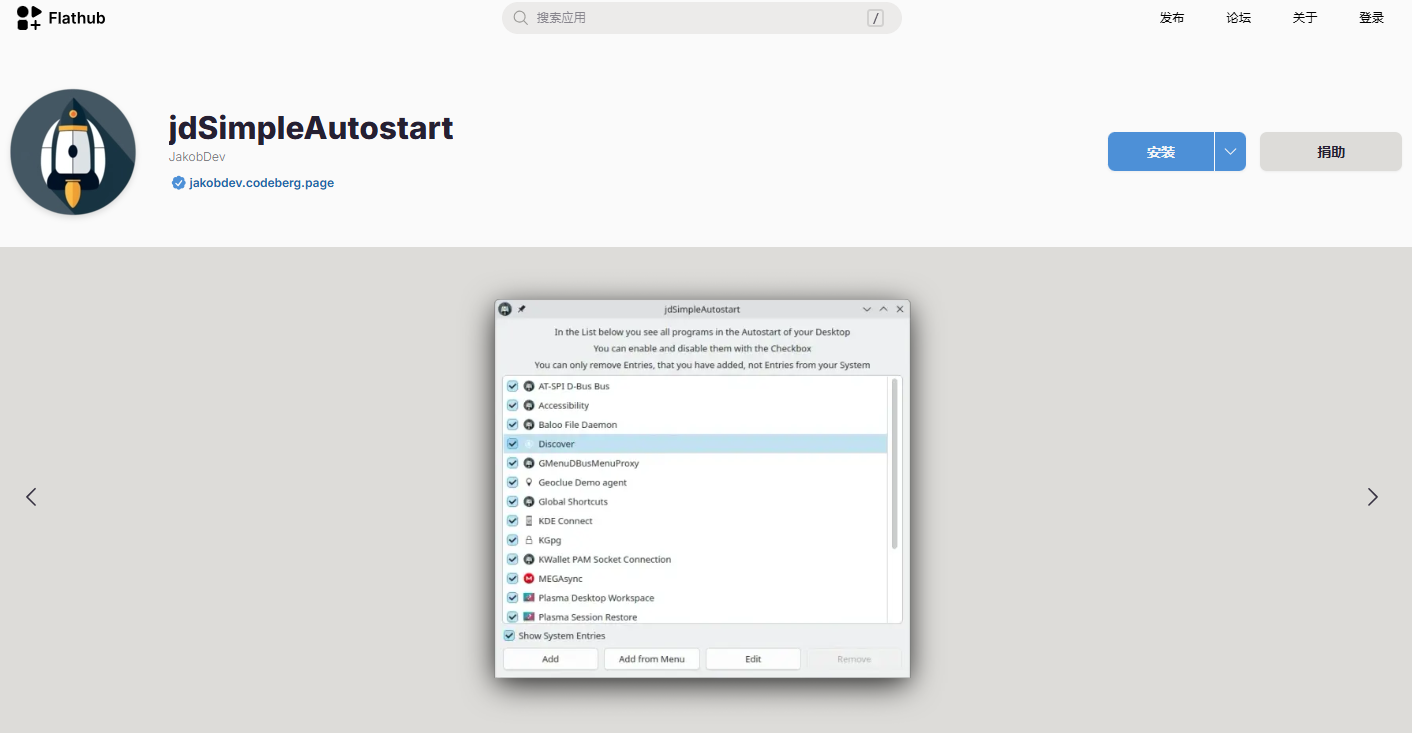The height and width of the screenshot is (733, 1412).
Task: Click the Plasma Session Restore icon
Action: point(529,617)
